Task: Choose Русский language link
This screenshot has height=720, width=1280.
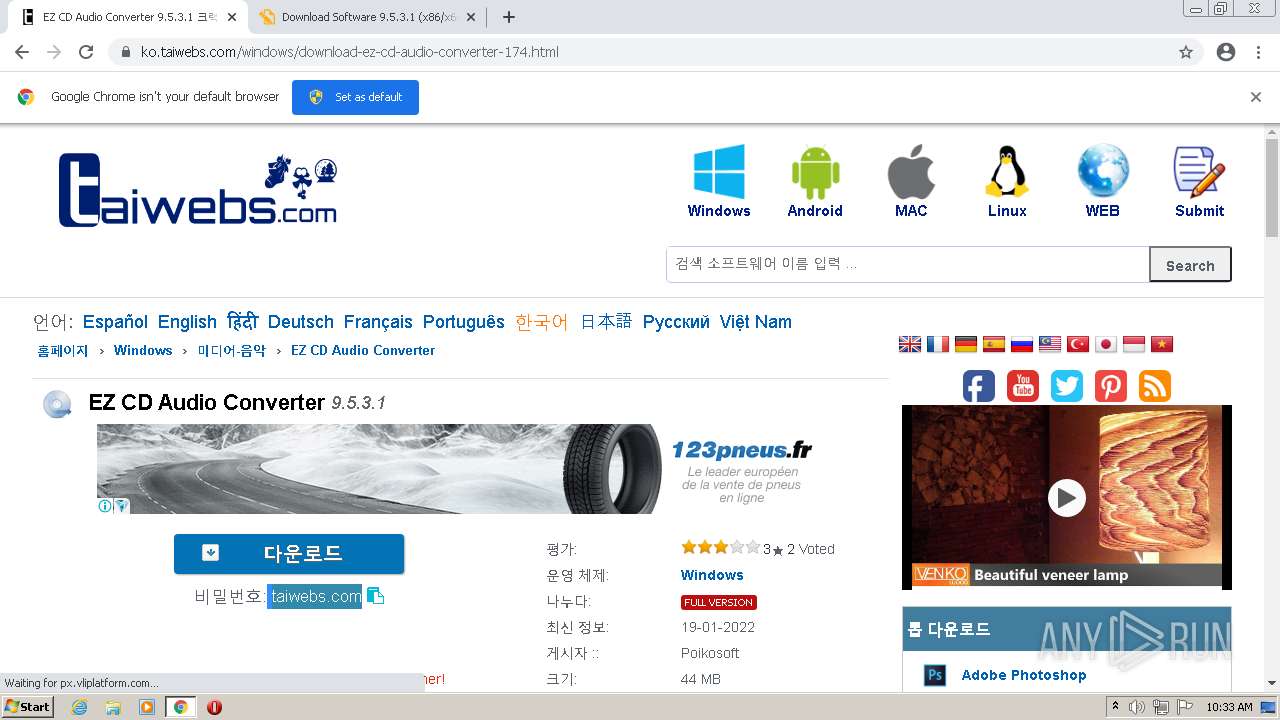Action: click(676, 322)
